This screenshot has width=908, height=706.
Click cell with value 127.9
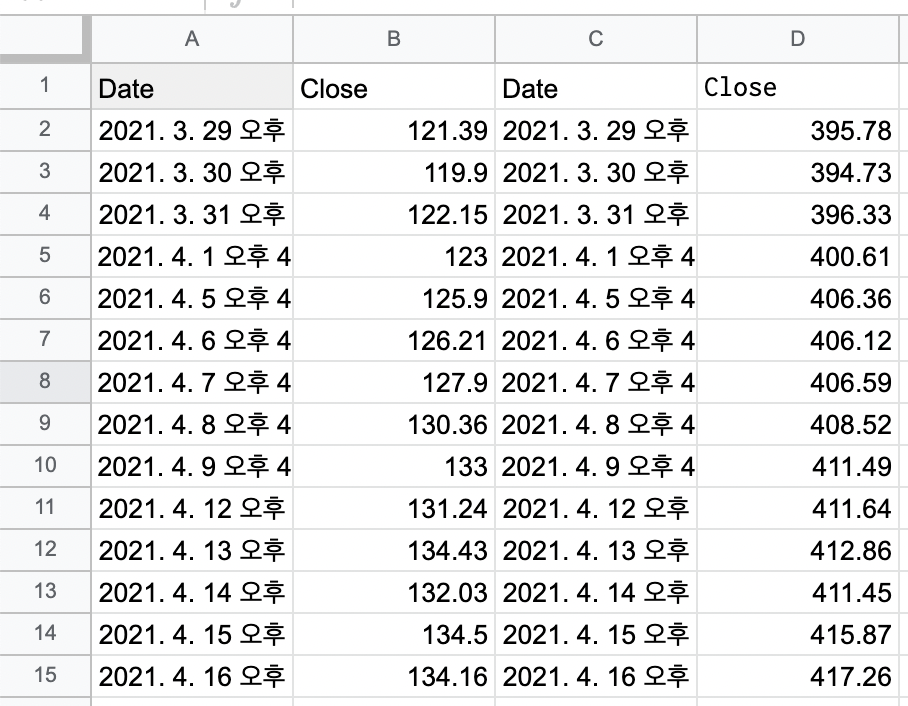tap(394, 382)
